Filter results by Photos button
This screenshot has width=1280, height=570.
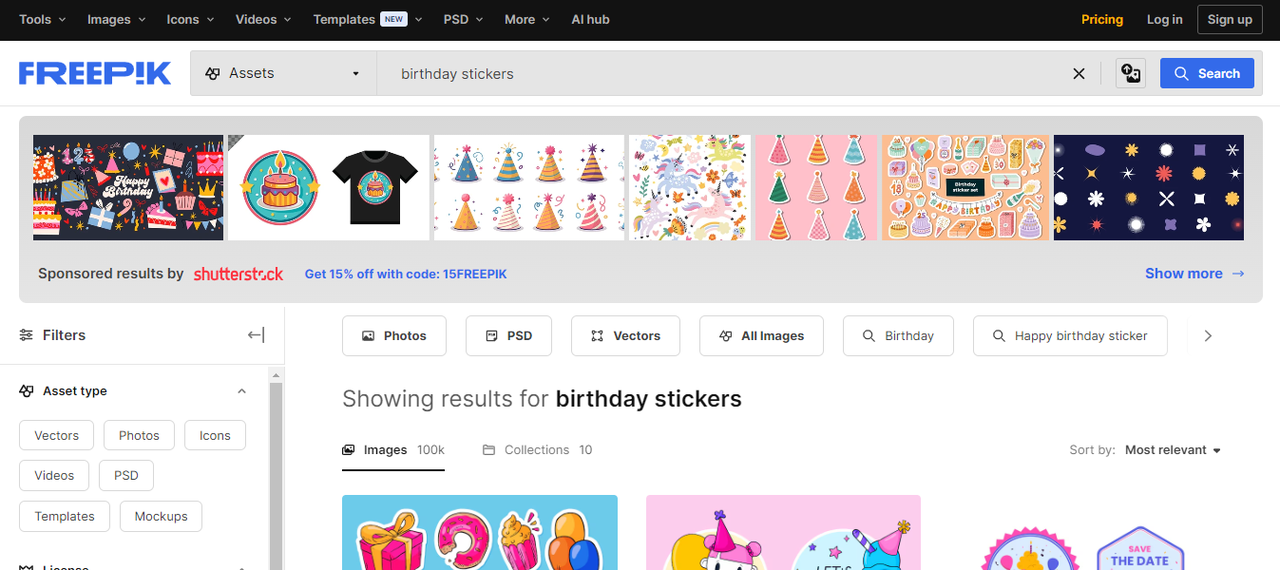tap(393, 336)
